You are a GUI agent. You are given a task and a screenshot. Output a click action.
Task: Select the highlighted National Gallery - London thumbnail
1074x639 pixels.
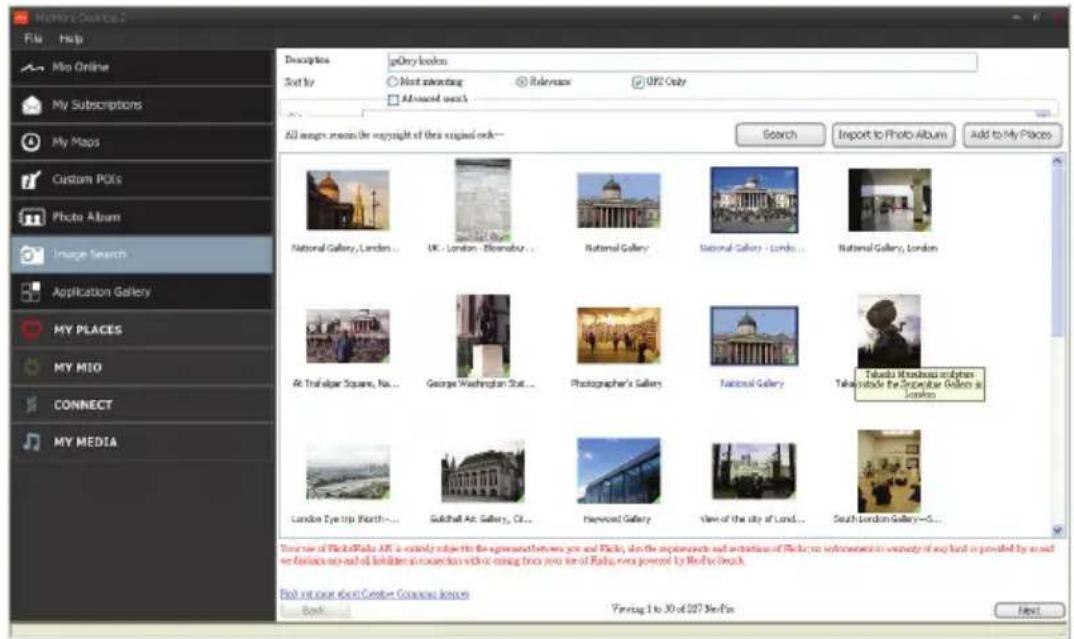tap(753, 200)
